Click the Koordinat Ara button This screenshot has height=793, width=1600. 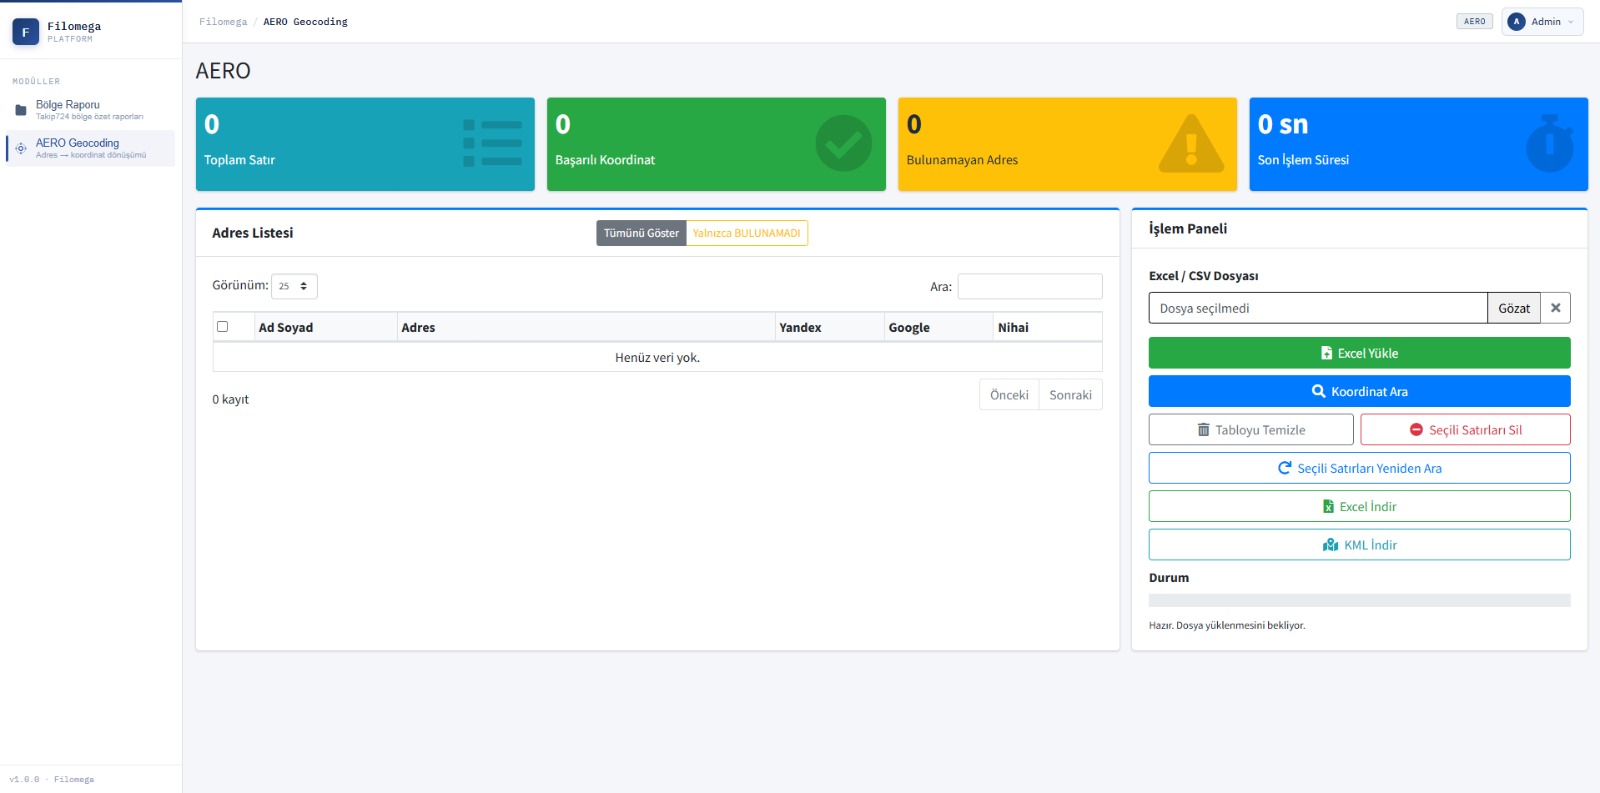point(1359,392)
